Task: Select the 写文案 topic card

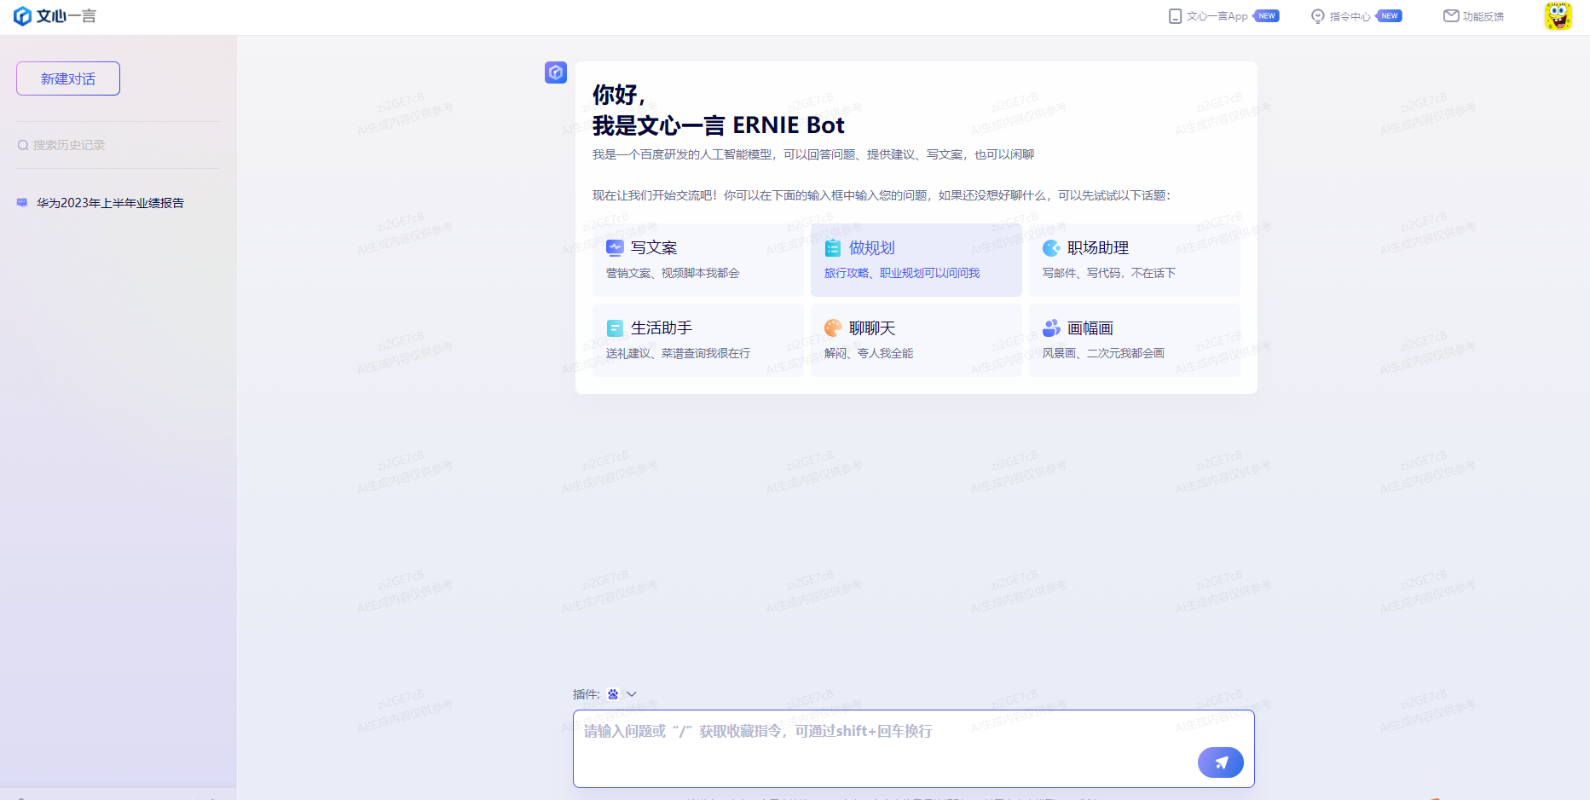Action: pos(697,259)
